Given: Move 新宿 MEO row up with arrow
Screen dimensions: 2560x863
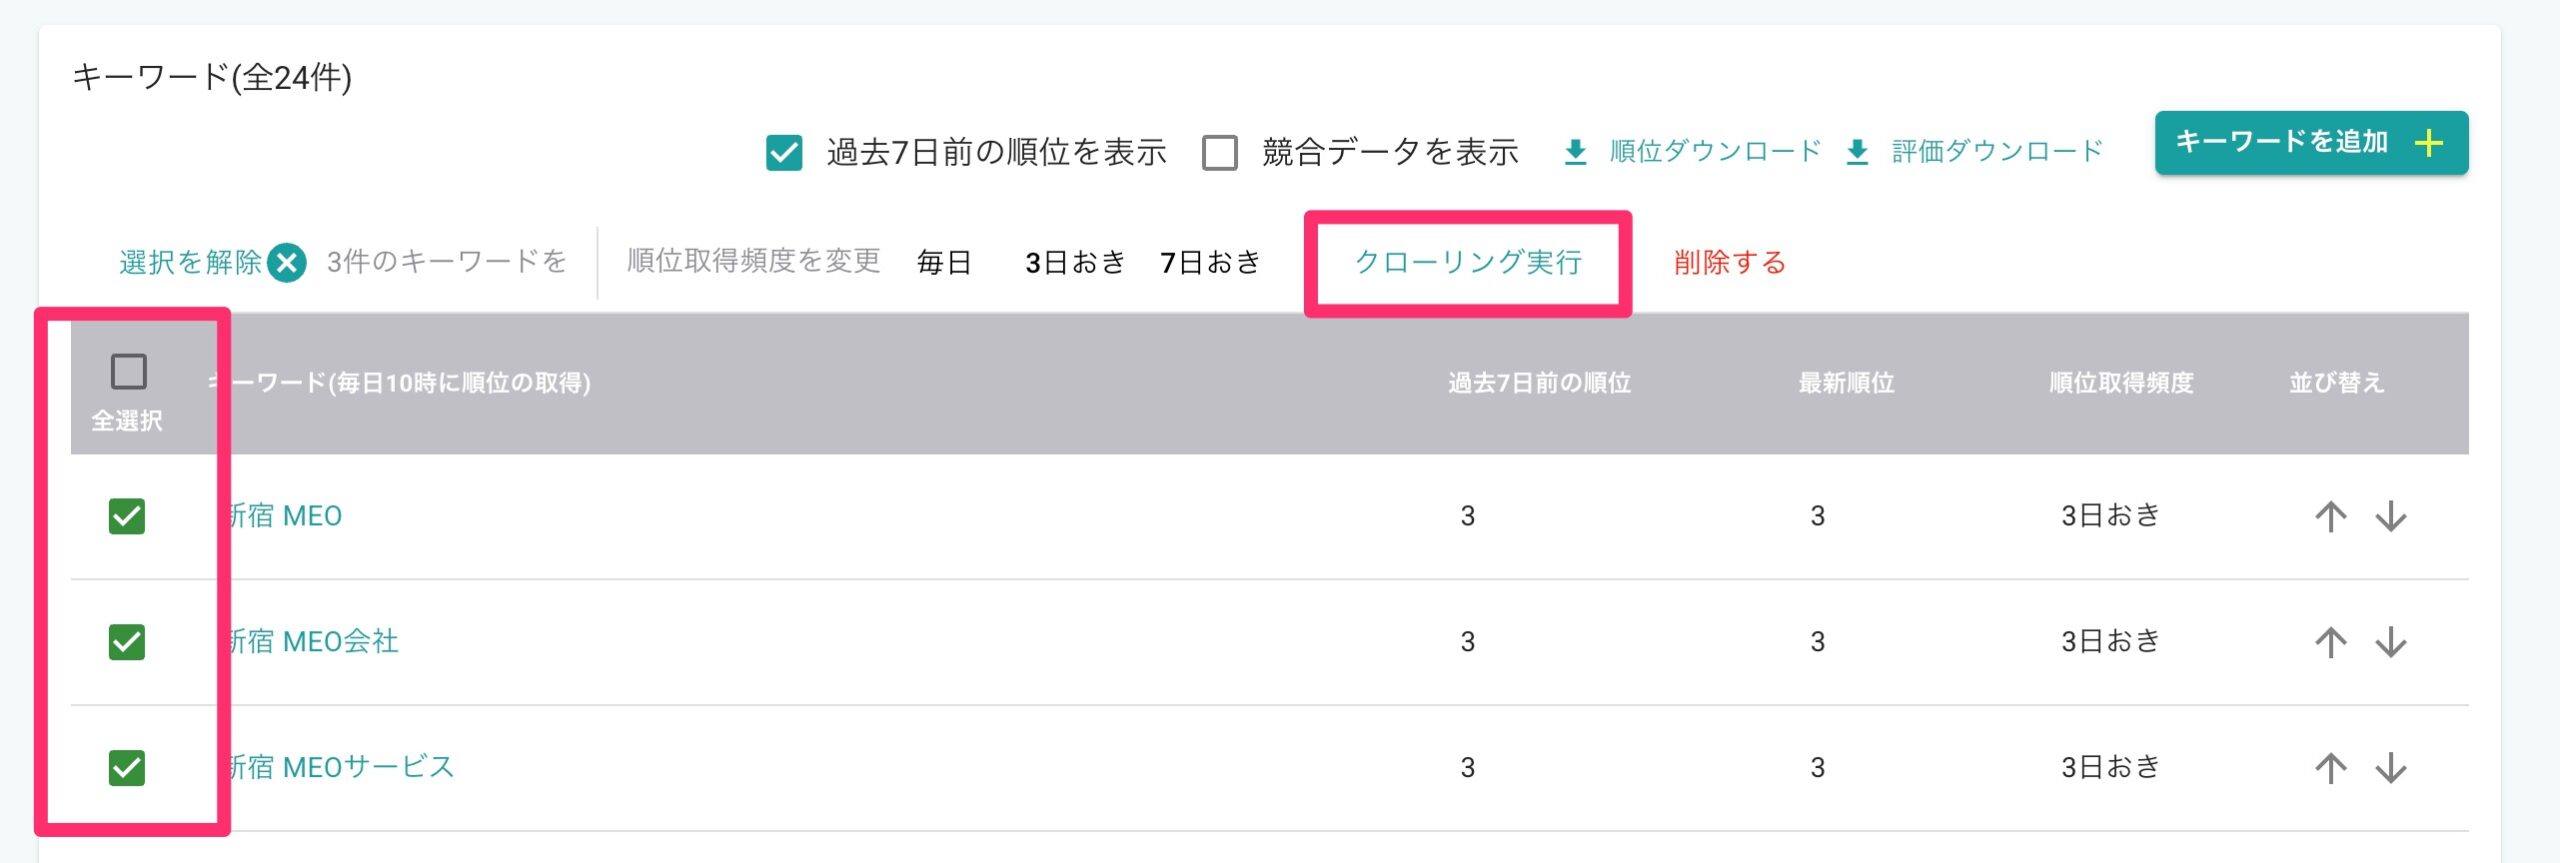Looking at the screenshot, I should [2330, 516].
